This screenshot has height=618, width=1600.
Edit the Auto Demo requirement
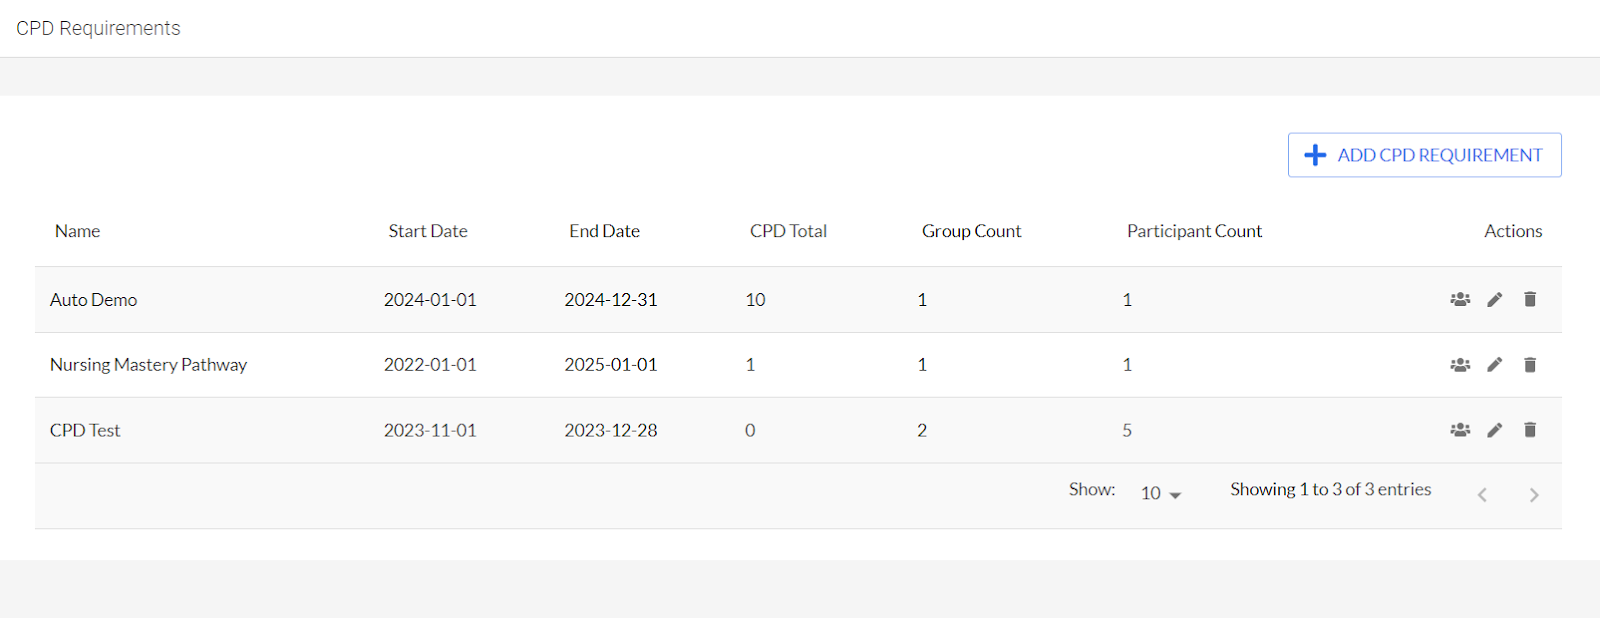[1495, 299]
